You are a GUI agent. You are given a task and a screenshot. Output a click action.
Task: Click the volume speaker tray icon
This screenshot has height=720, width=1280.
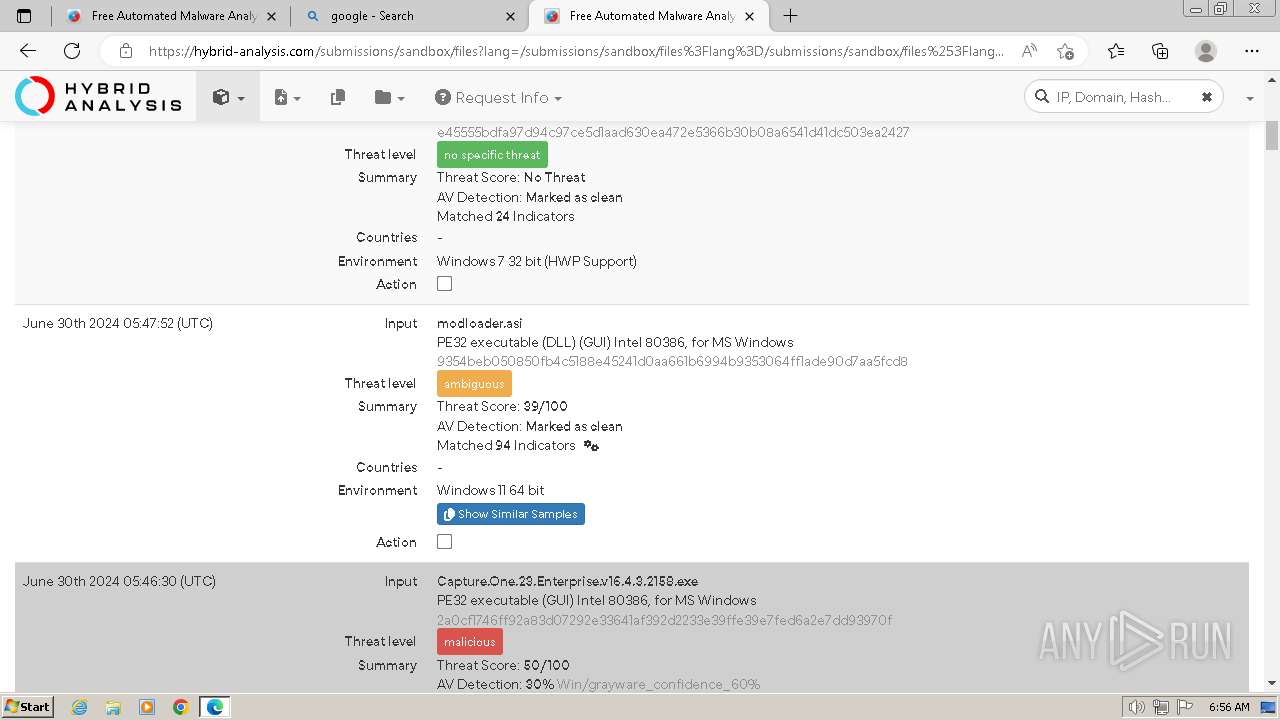[1137, 707]
